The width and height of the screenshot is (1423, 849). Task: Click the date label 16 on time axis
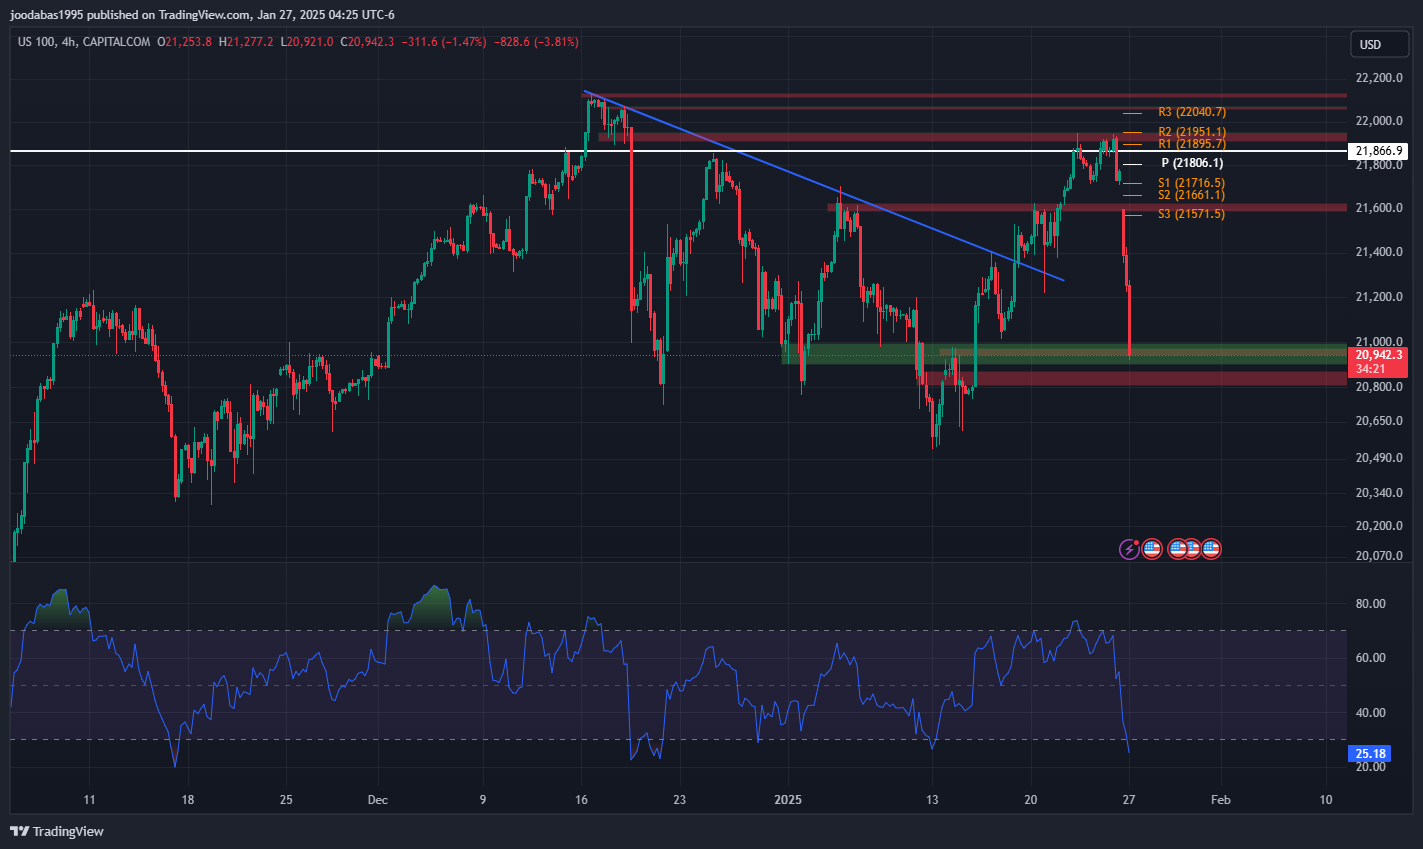(x=582, y=800)
